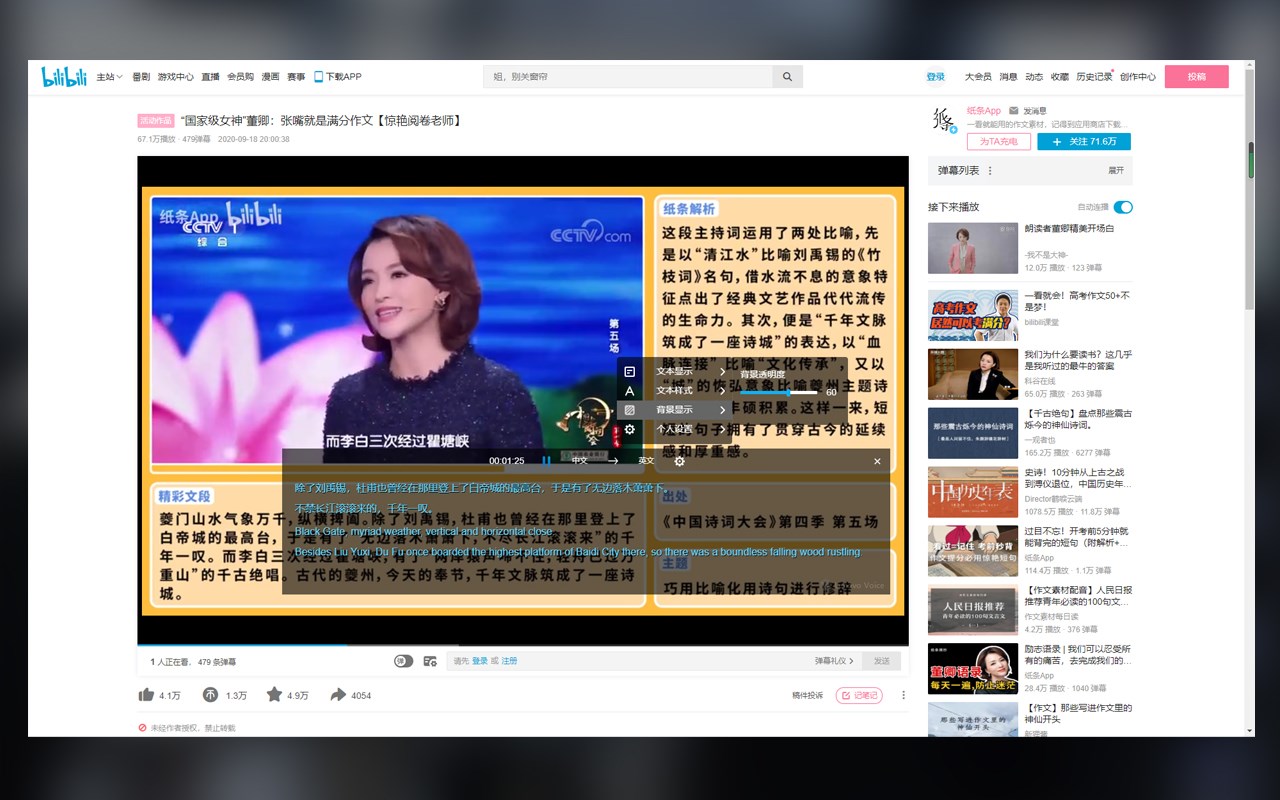The image size is (1280, 800).
Task: Select 英文 as the target language
Action: [x=646, y=461]
